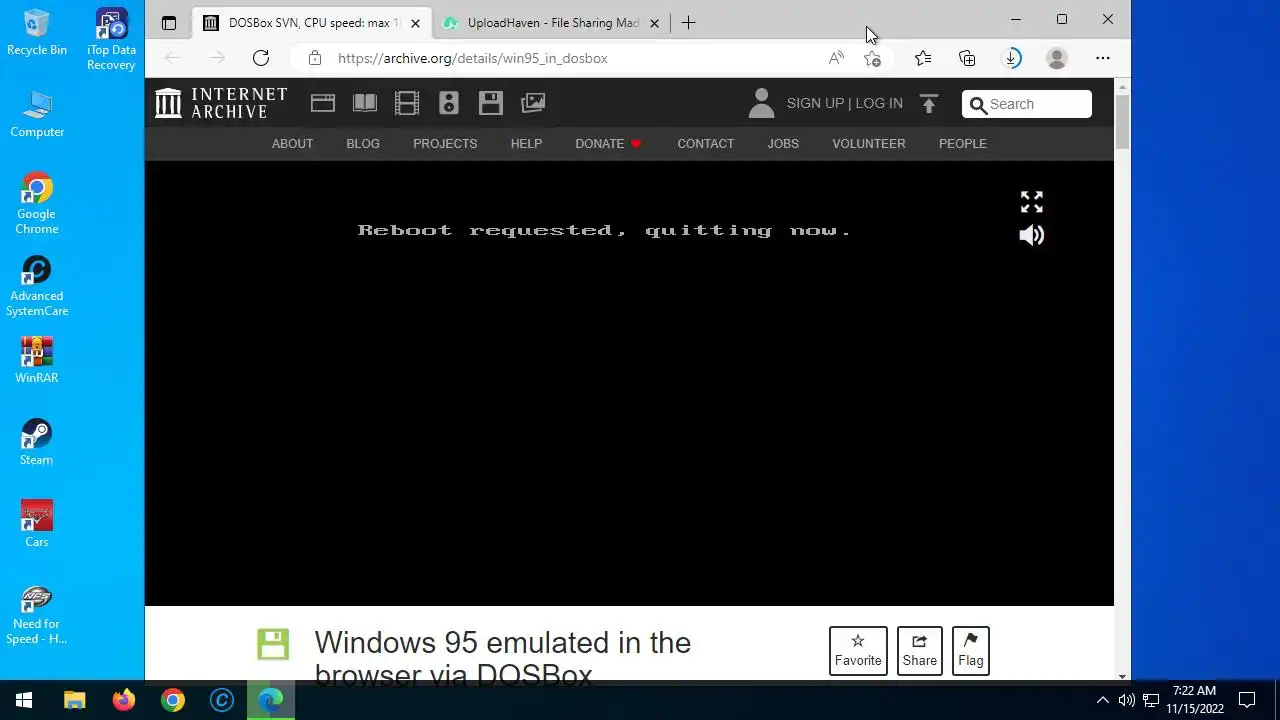Show hidden system tray icons
This screenshot has width=1280, height=720.
1102,700
